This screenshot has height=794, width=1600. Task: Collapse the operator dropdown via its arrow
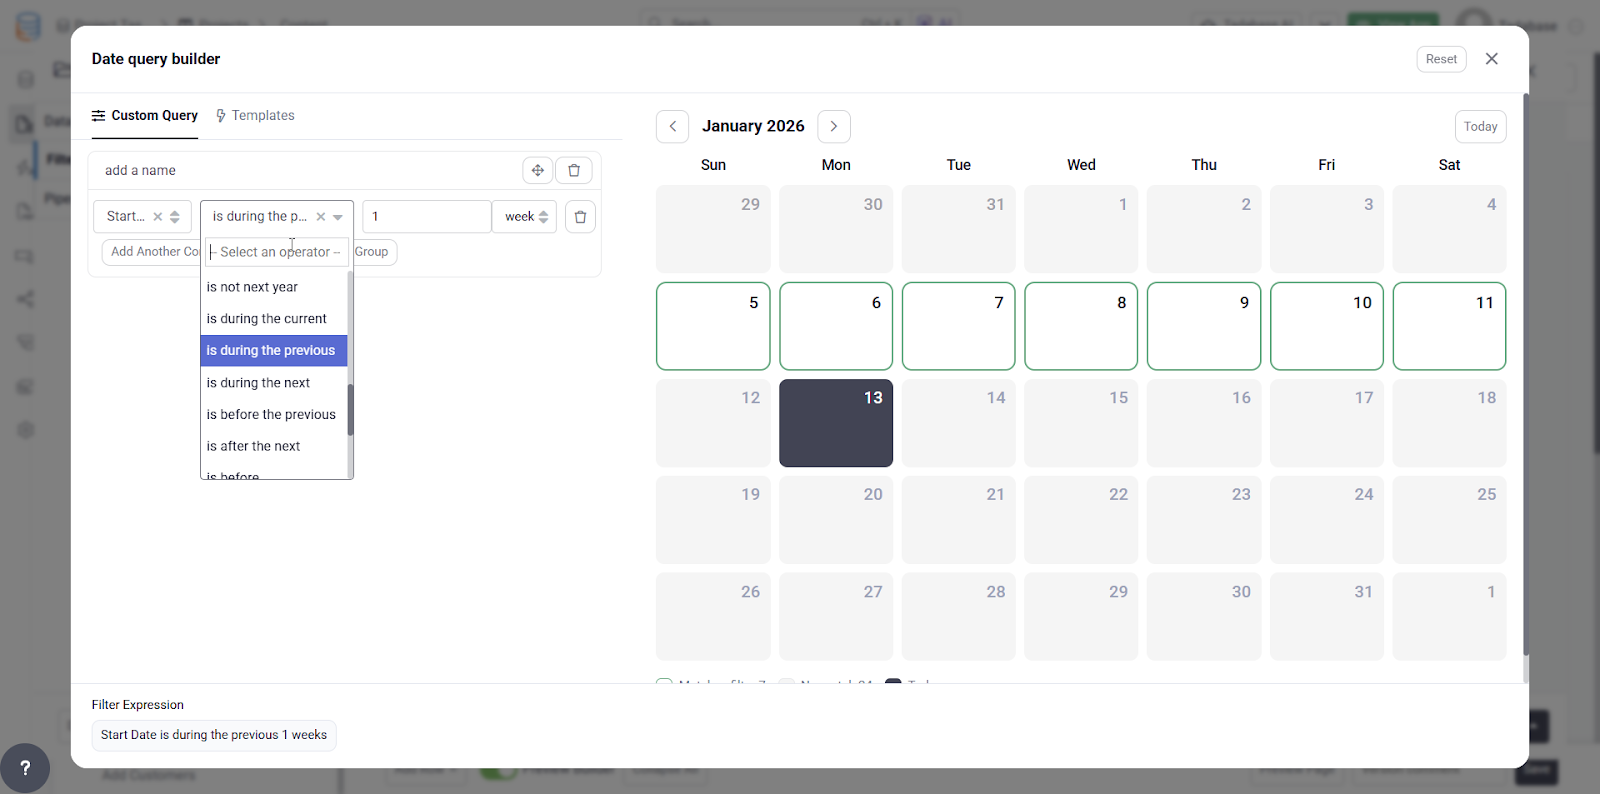click(x=339, y=217)
